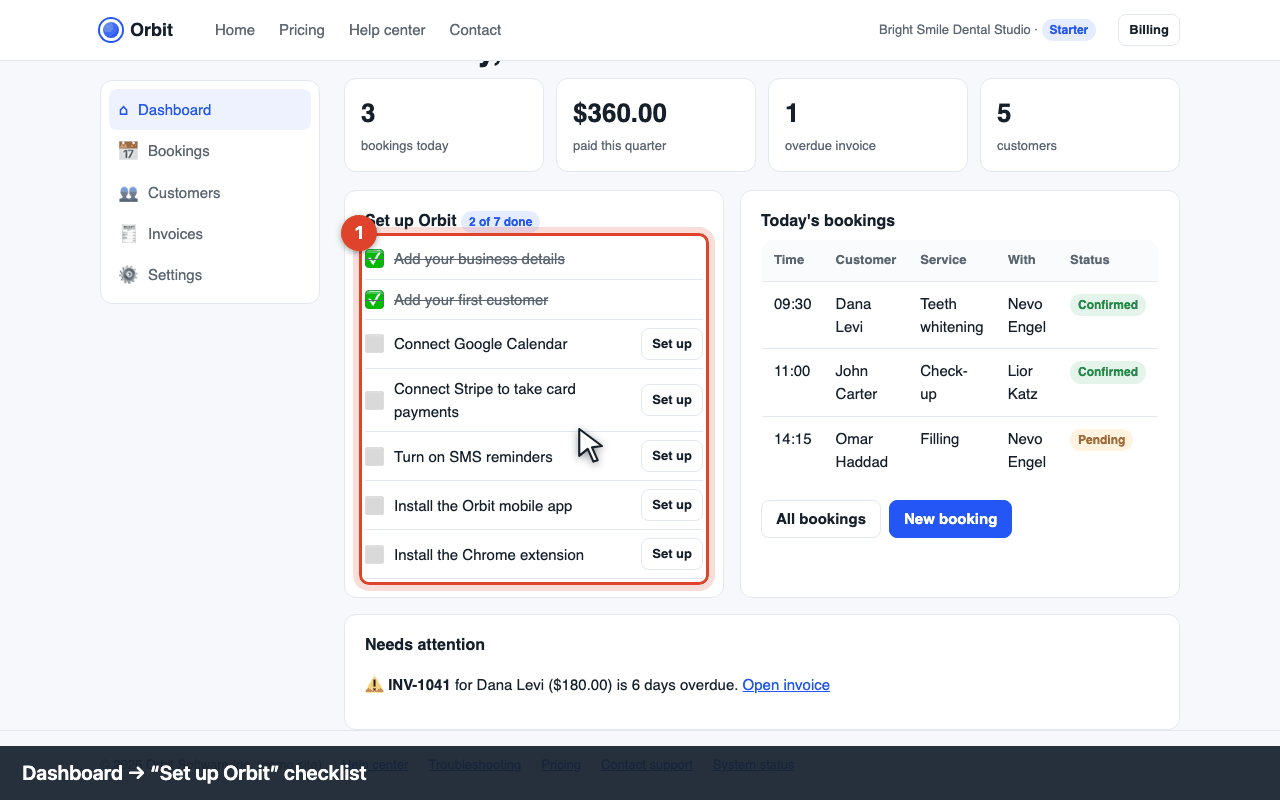Open Invoices via its document icon
Screen dimensions: 1280x800
point(128,234)
